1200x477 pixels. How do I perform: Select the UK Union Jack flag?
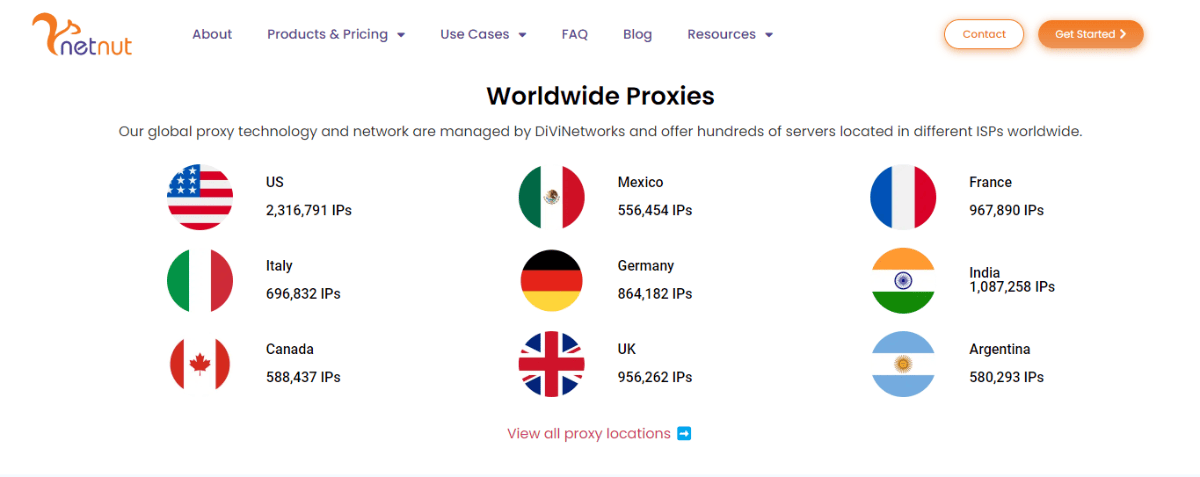tap(551, 364)
